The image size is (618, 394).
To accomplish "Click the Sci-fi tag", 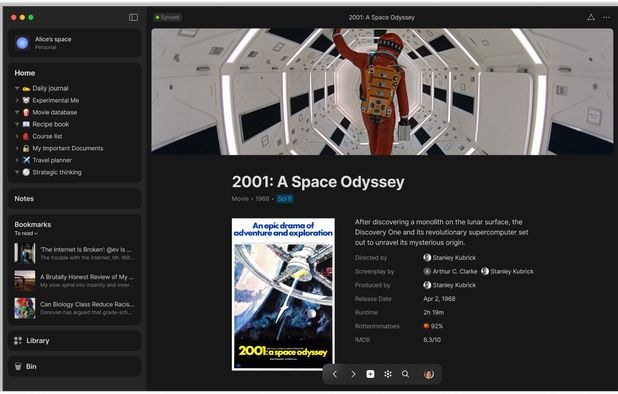I will click(x=285, y=199).
